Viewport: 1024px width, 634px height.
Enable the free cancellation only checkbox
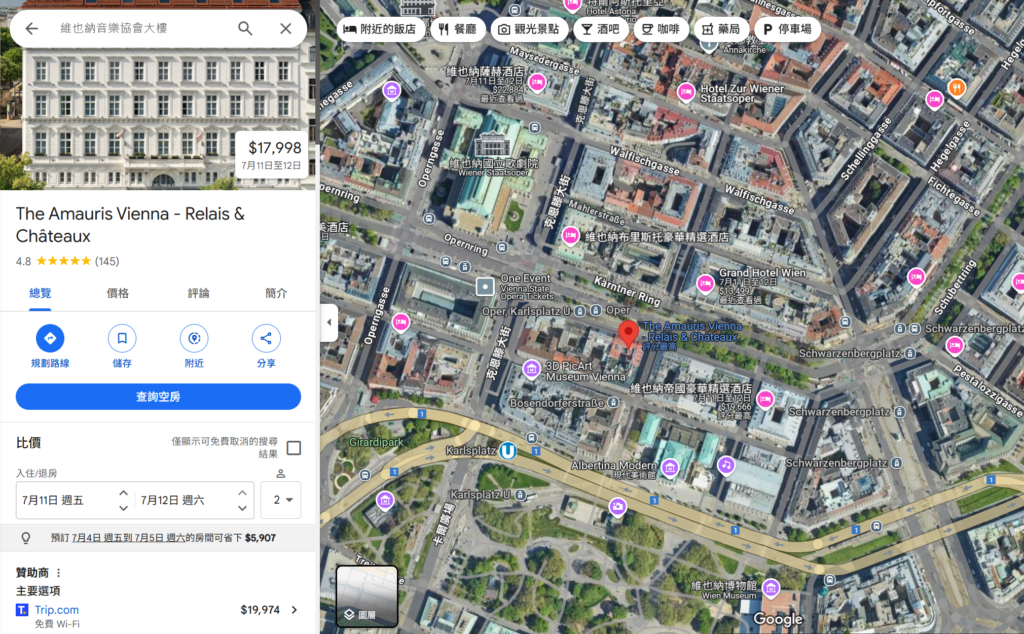294,448
